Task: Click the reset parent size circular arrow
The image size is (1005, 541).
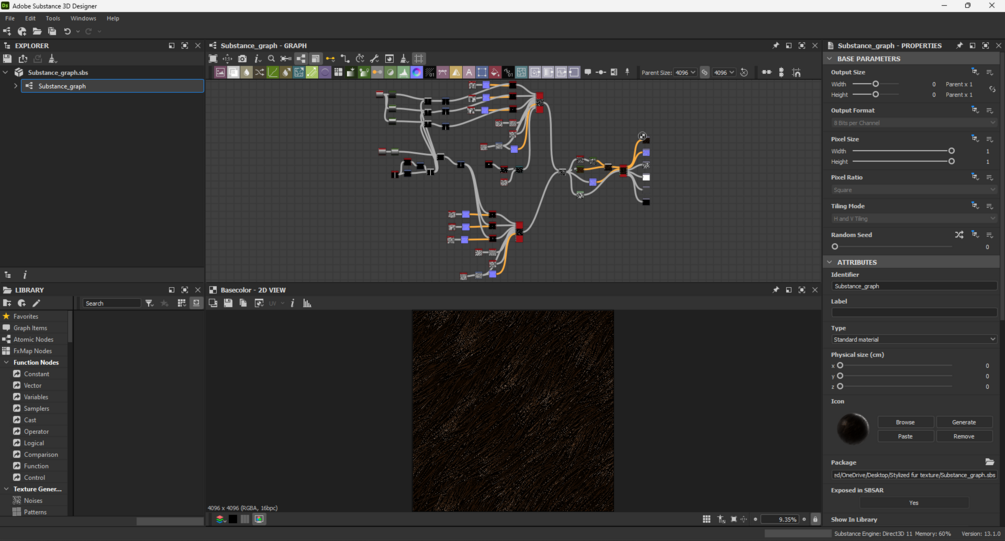Action: point(744,72)
